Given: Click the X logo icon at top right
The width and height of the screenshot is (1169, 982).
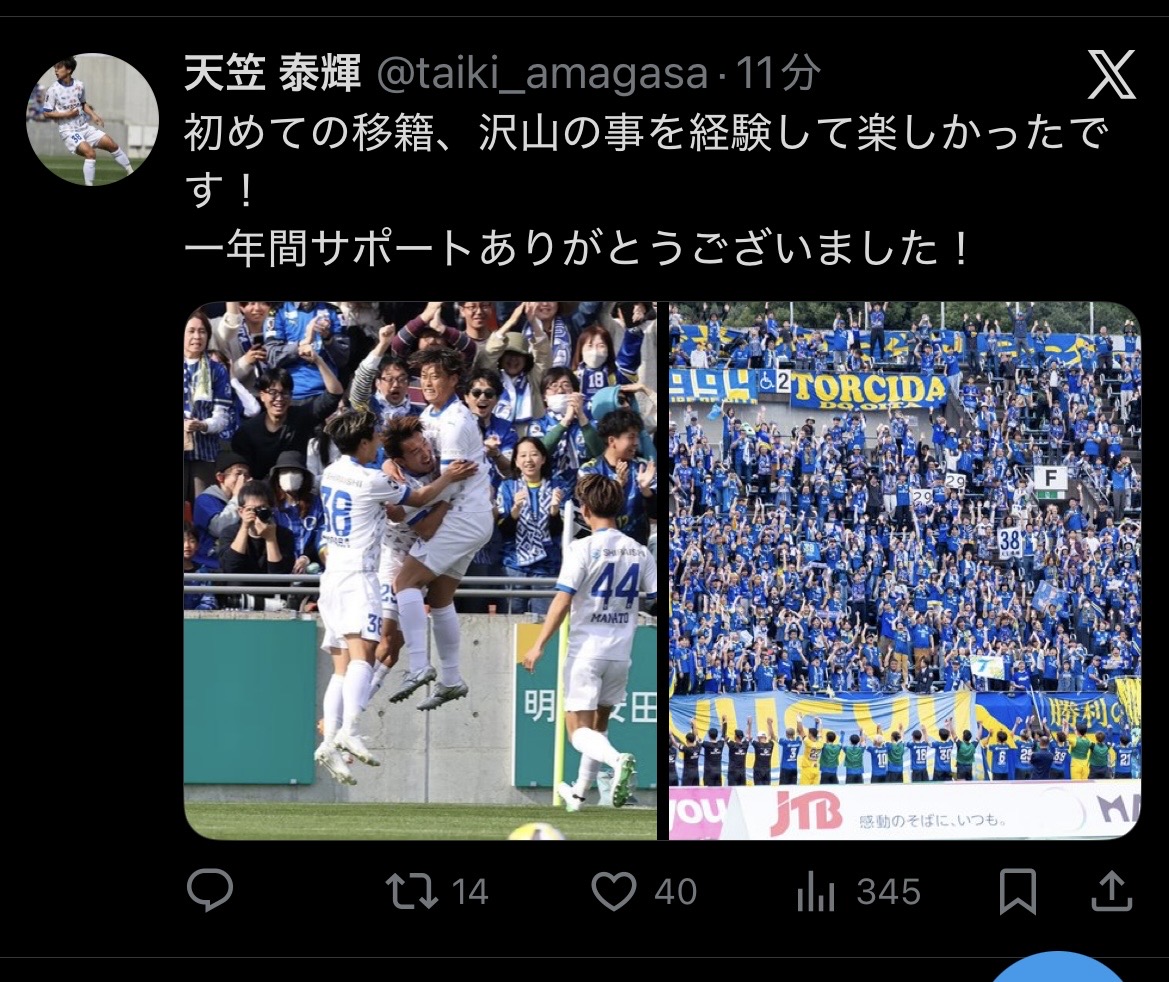Looking at the screenshot, I should coord(1112,75).
